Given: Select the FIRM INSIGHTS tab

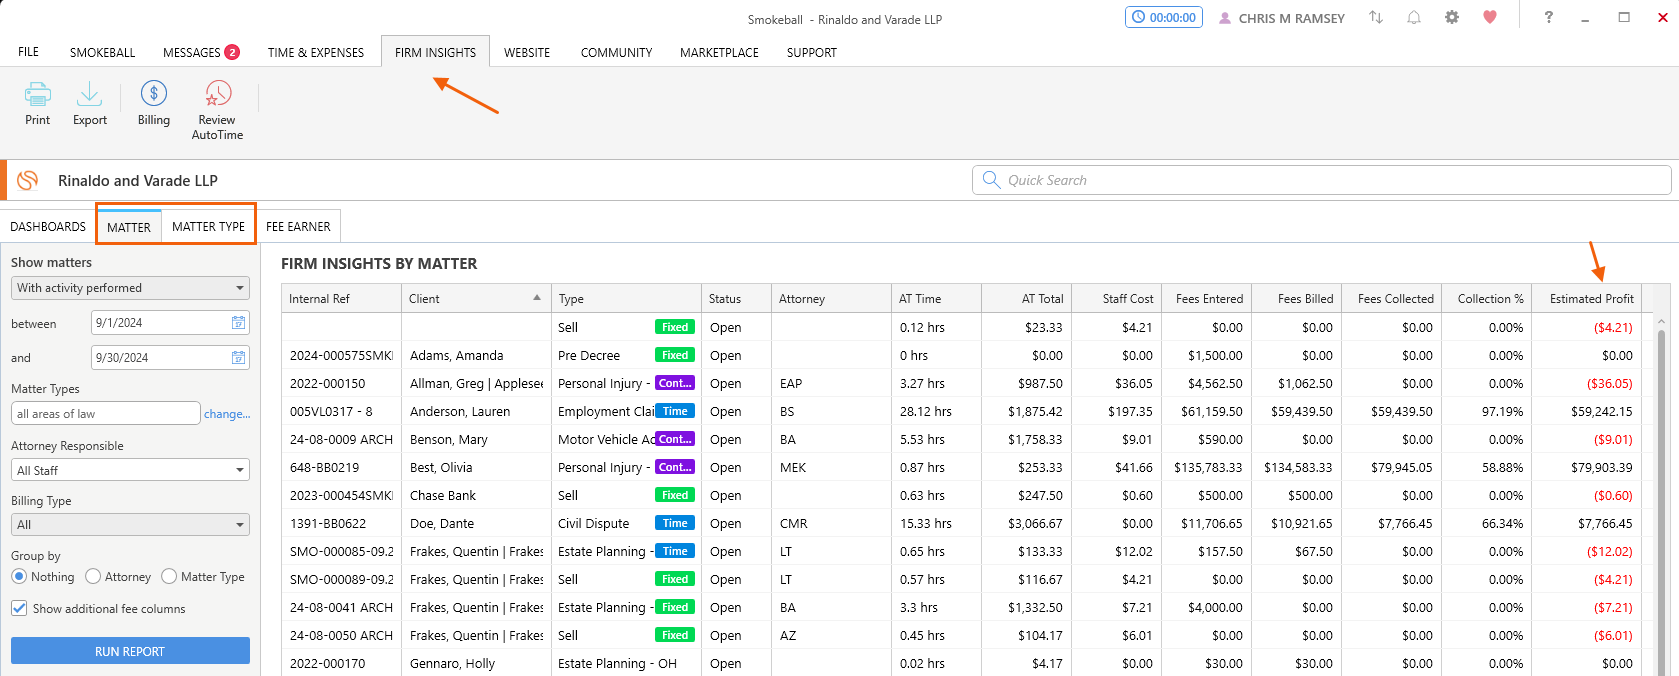Looking at the screenshot, I should [x=435, y=52].
